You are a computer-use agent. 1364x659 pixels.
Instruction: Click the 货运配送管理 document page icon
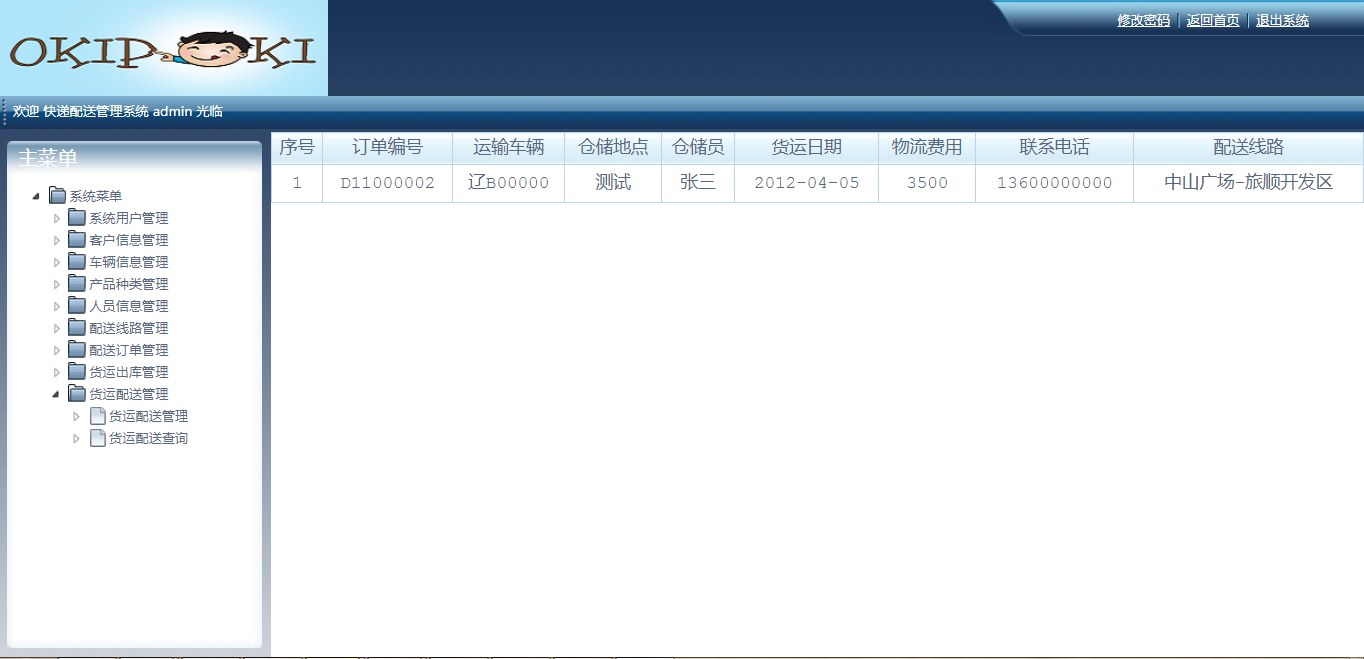tap(97, 416)
